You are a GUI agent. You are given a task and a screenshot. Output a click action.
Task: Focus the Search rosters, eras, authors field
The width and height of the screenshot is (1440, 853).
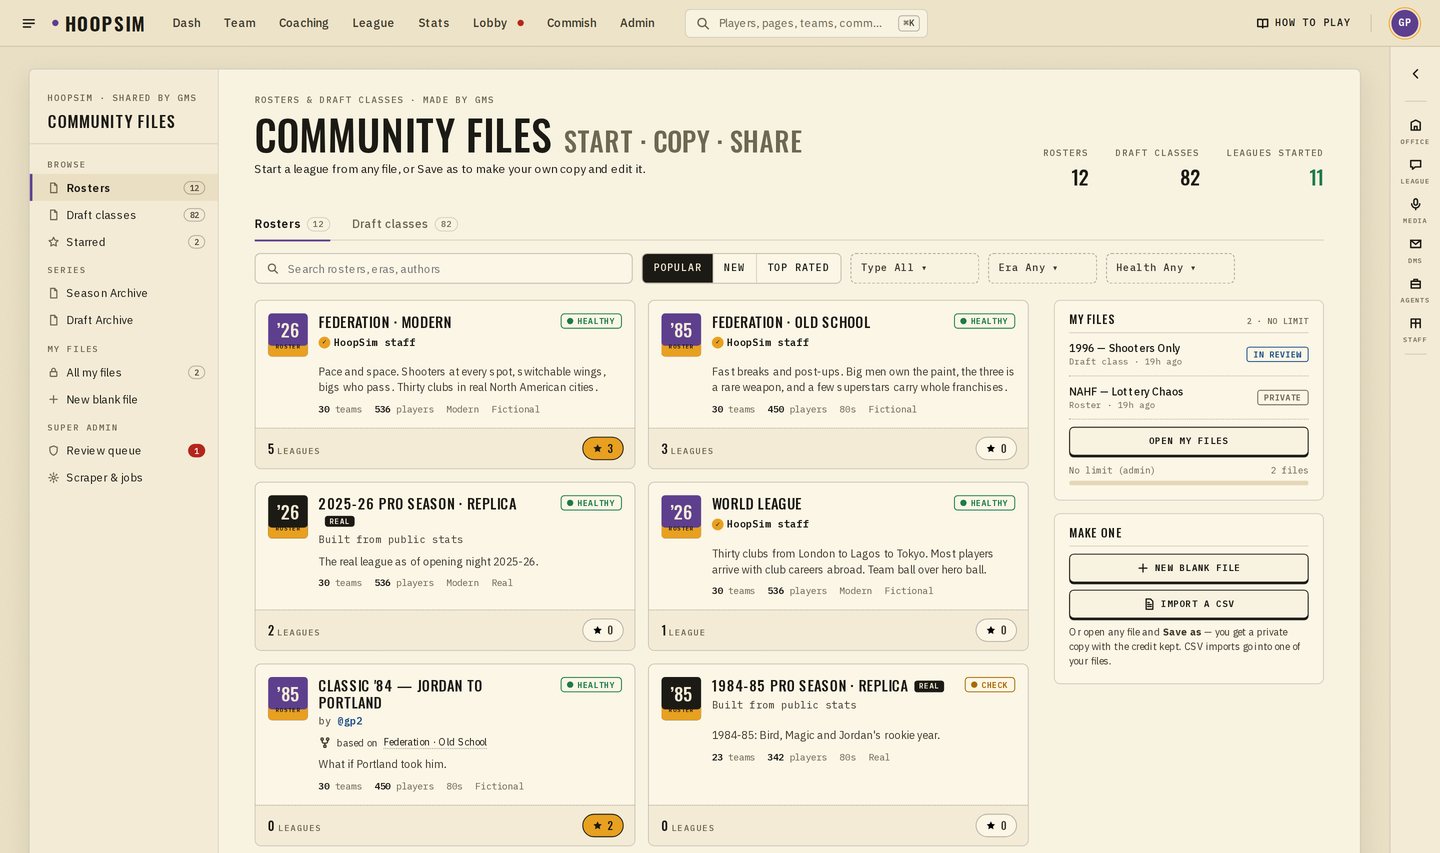[x=444, y=268]
